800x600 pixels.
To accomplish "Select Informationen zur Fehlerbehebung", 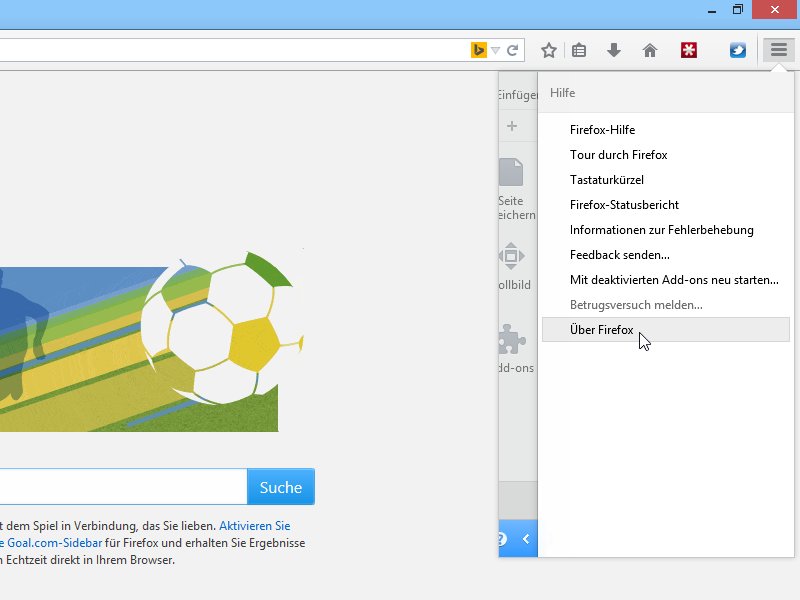I will point(666,230).
